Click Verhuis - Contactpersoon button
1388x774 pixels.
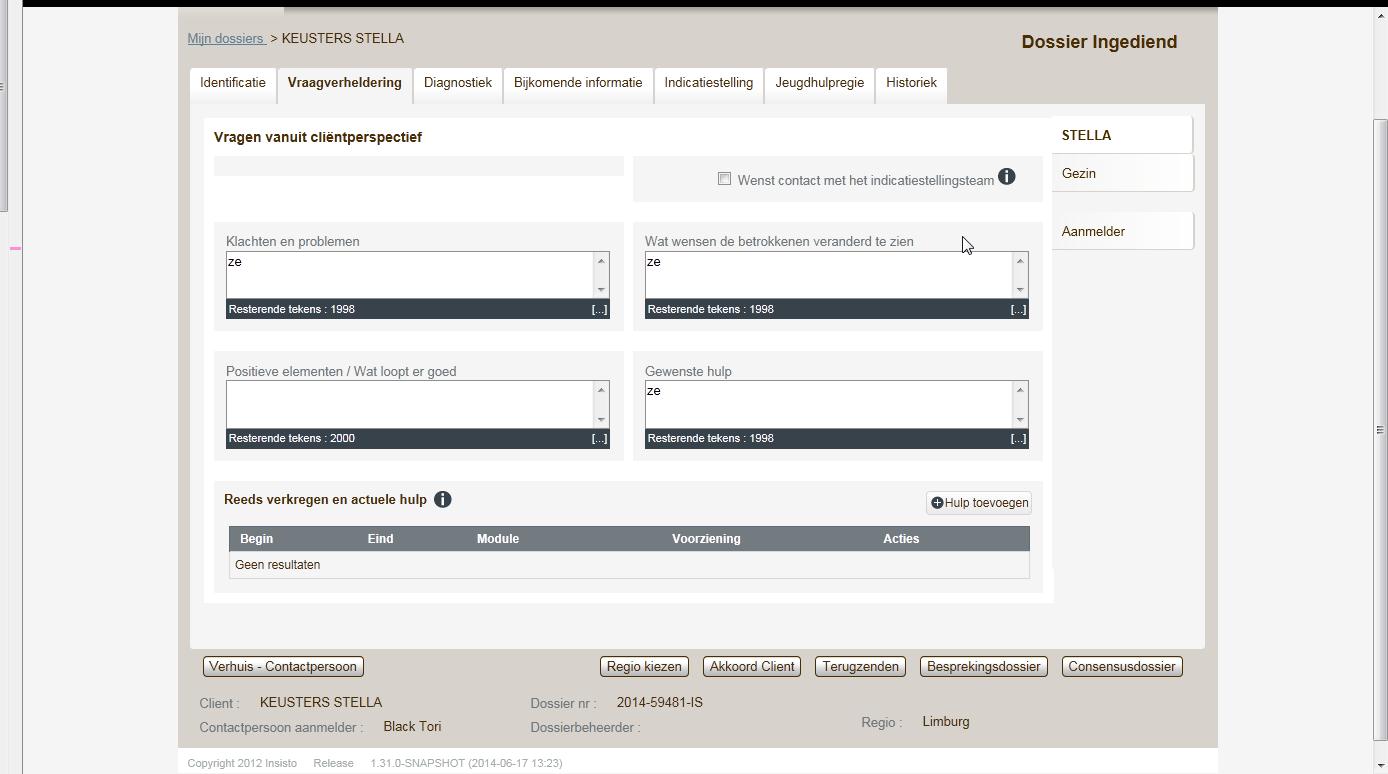pos(283,667)
